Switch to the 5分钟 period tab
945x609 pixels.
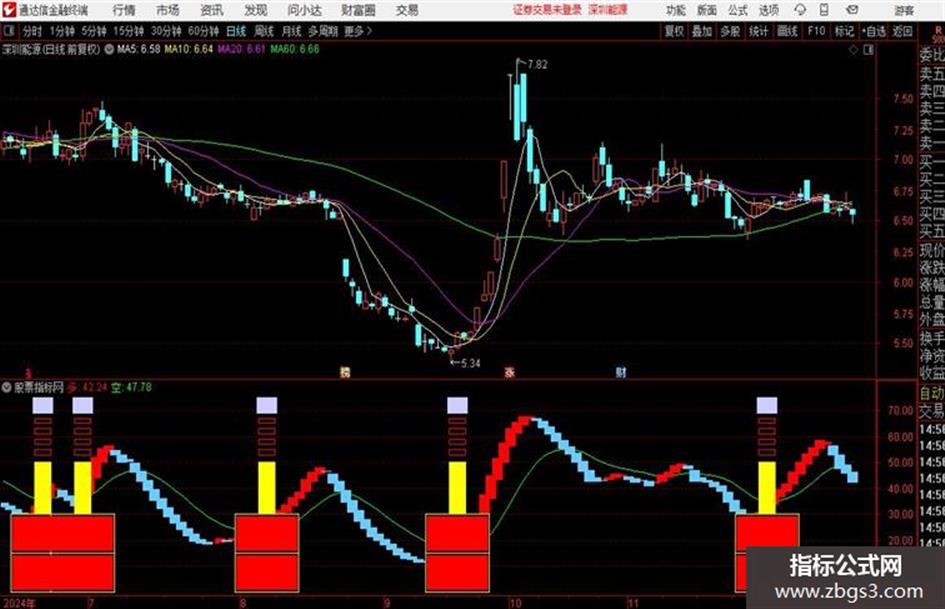click(x=94, y=31)
